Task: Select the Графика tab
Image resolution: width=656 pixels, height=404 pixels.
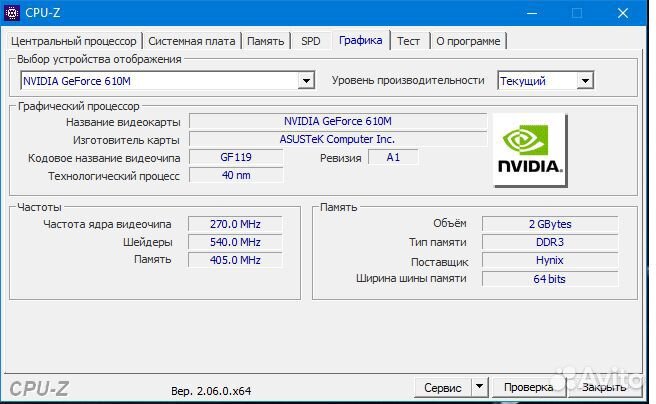Action: click(361, 40)
